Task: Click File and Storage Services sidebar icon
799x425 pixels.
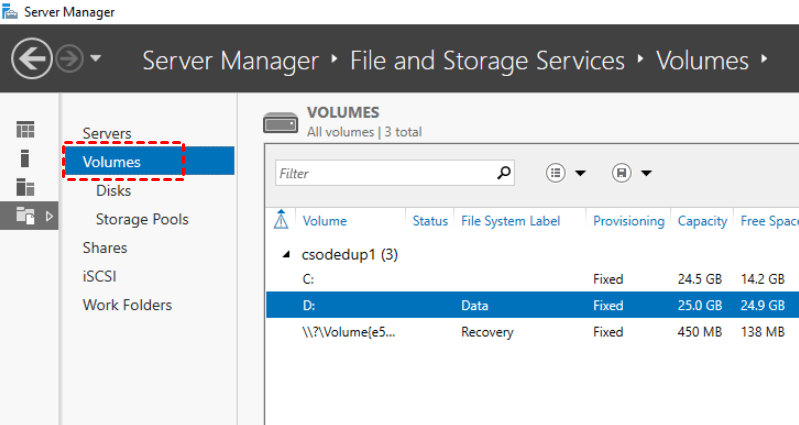Action: tap(27, 215)
